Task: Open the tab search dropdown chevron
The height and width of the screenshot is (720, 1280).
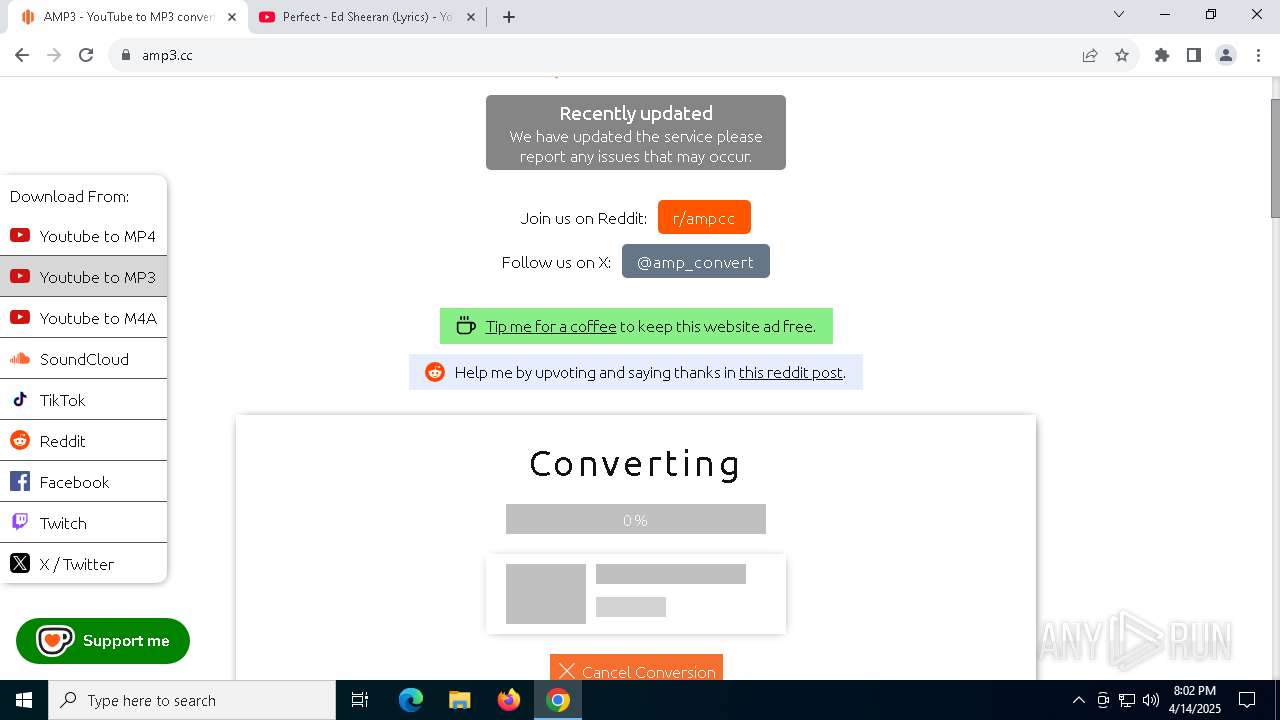Action: point(1119,15)
